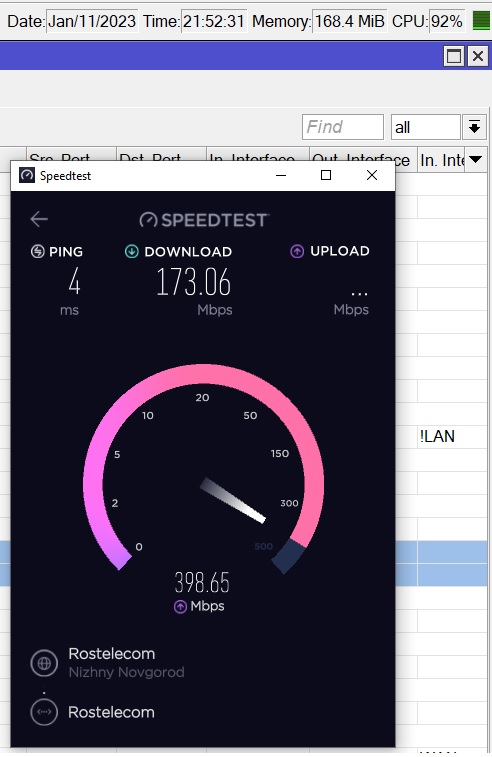The height and width of the screenshot is (757, 492).
Task: Click Rostelecom Nizhny Novgorod server link
Action: (x=127, y=662)
